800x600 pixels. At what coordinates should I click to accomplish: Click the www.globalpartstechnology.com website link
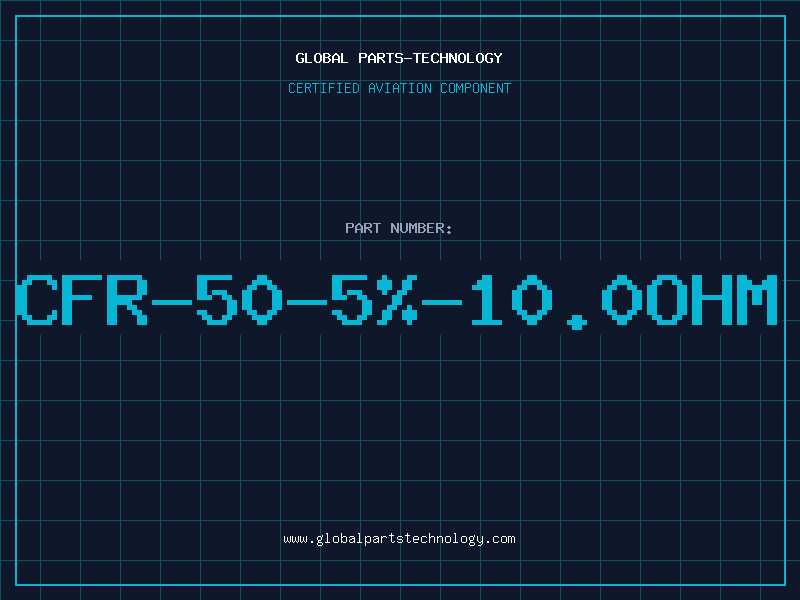[399, 539]
